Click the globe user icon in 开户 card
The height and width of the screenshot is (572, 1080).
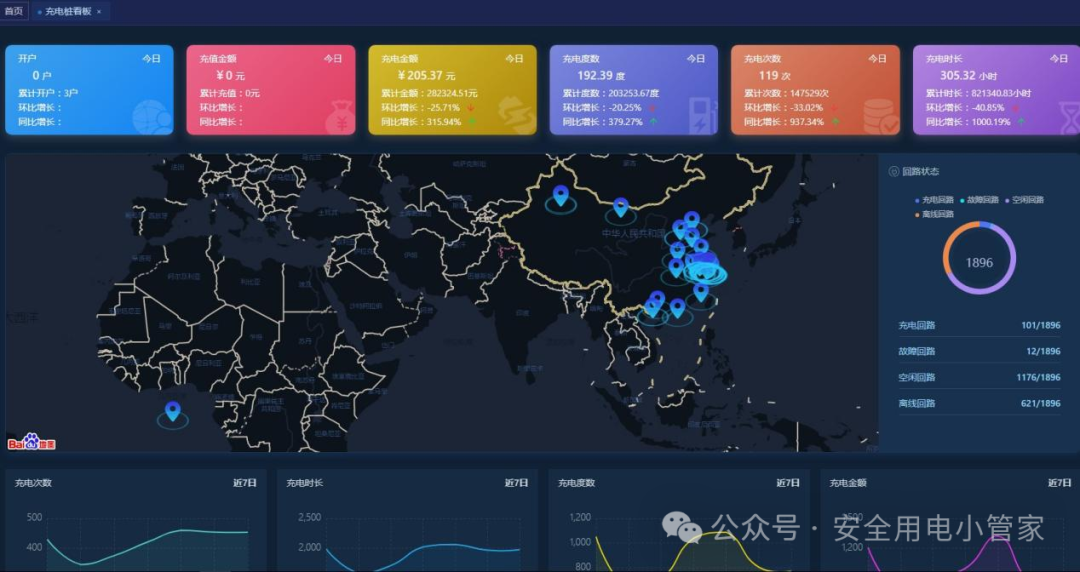pyautogui.click(x=152, y=116)
